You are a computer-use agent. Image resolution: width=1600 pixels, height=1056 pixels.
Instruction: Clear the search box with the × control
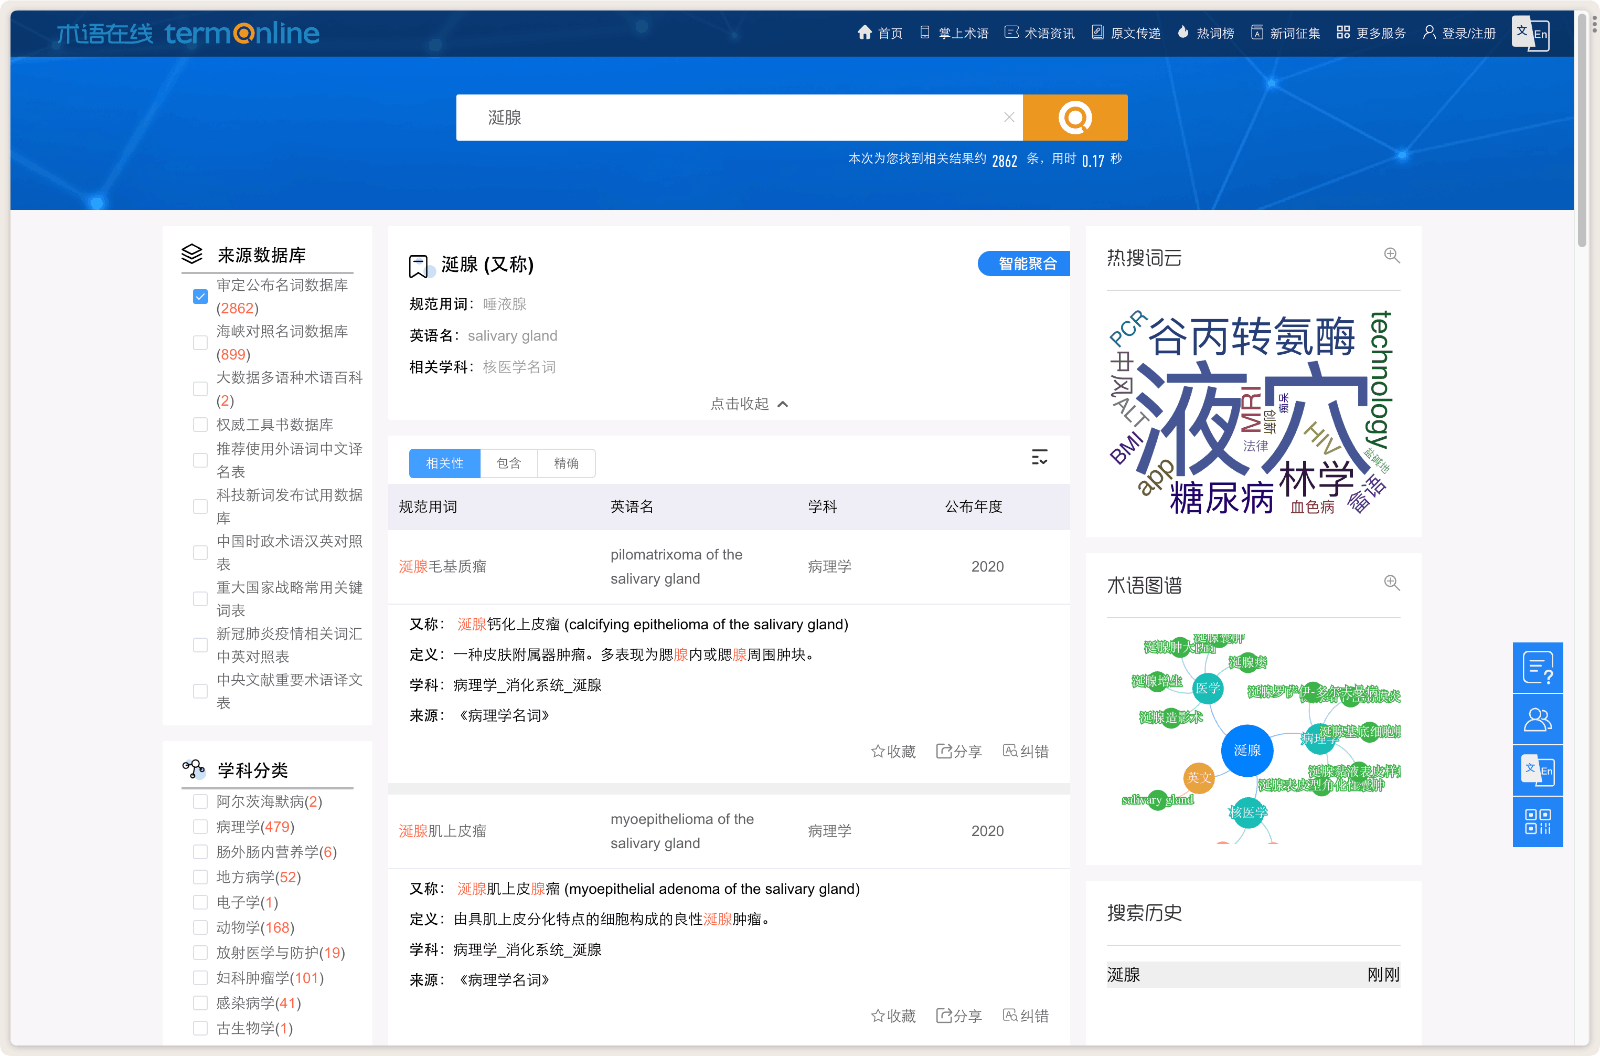click(1009, 117)
